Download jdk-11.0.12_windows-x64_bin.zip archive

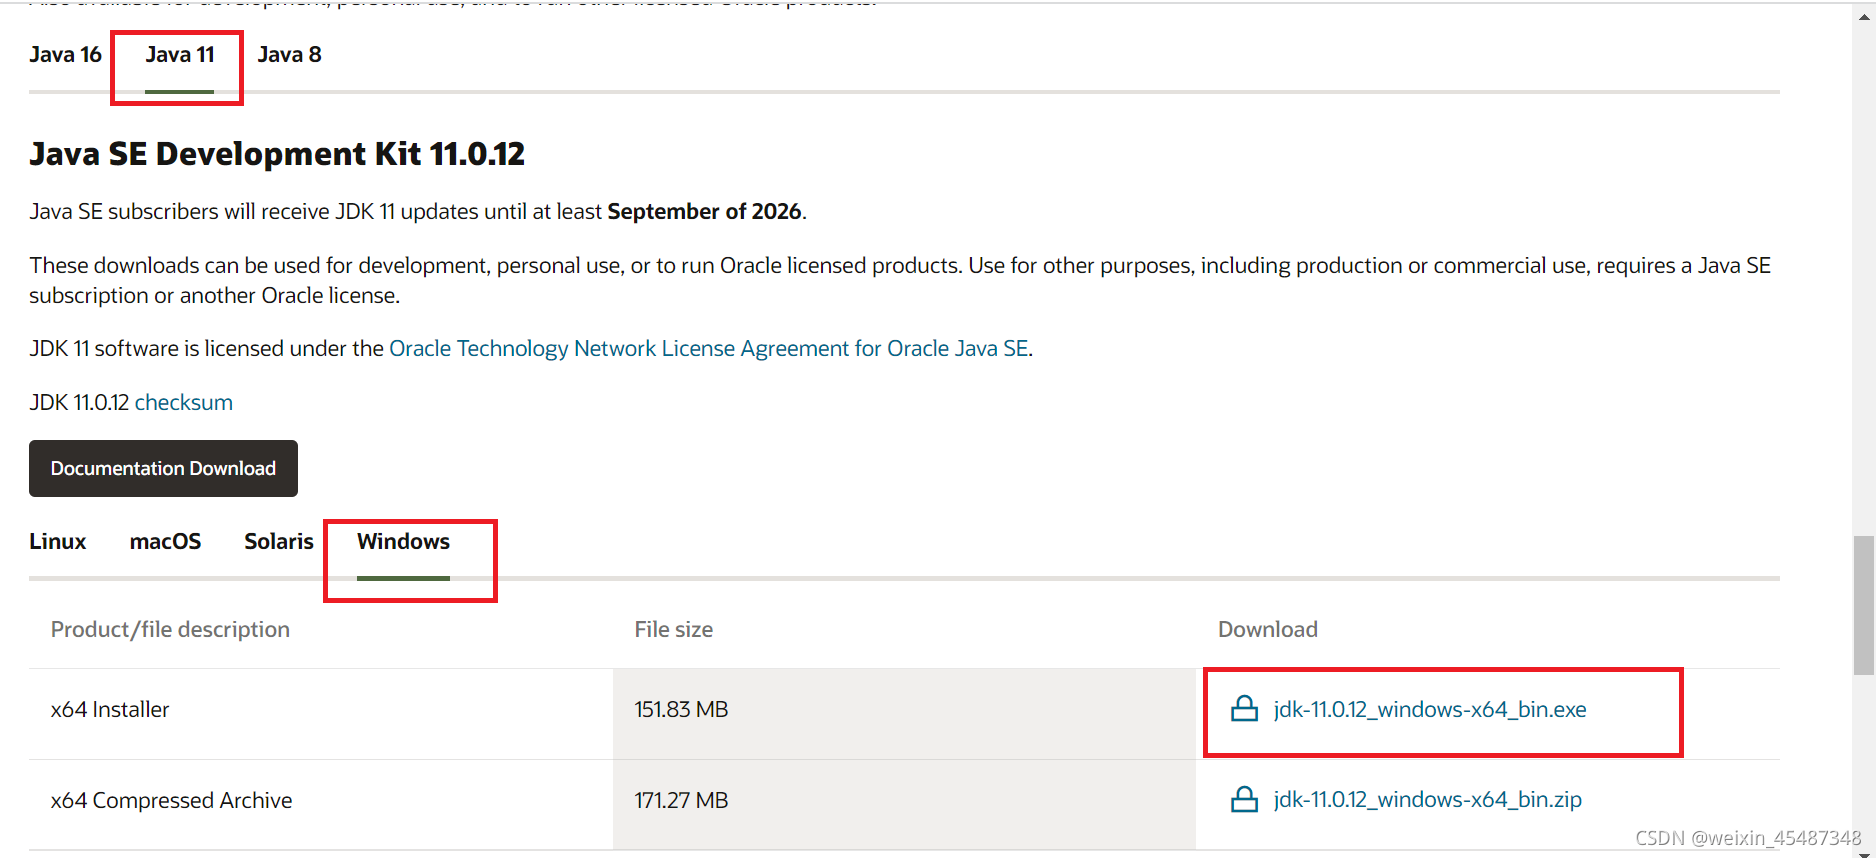(x=1428, y=800)
